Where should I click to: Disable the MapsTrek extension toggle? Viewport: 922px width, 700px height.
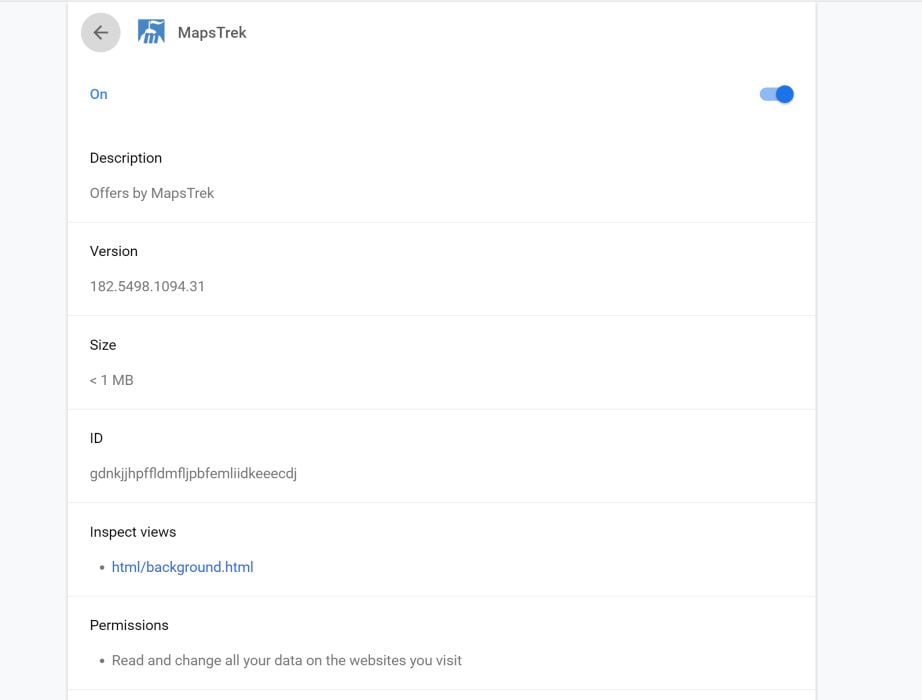[x=777, y=94]
